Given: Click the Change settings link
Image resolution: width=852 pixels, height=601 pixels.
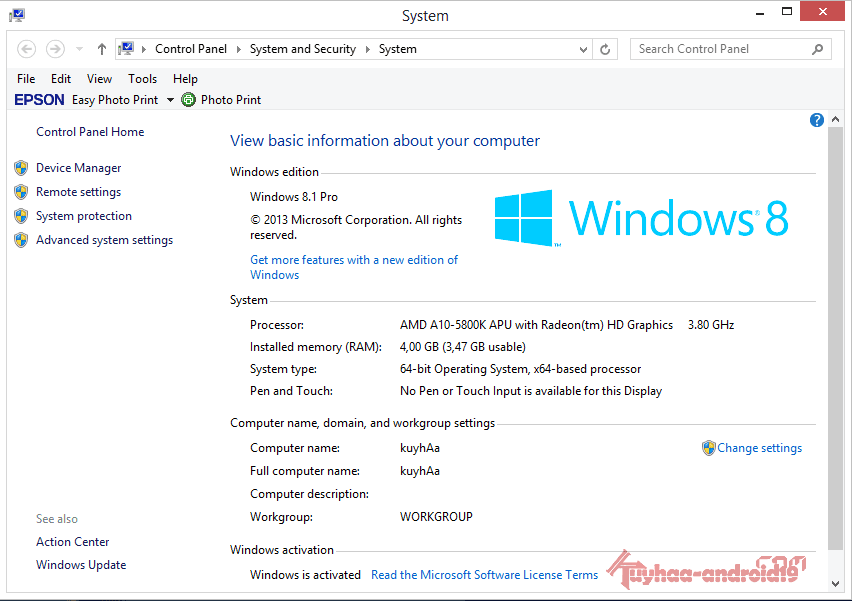Looking at the screenshot, I should (760, 448).
